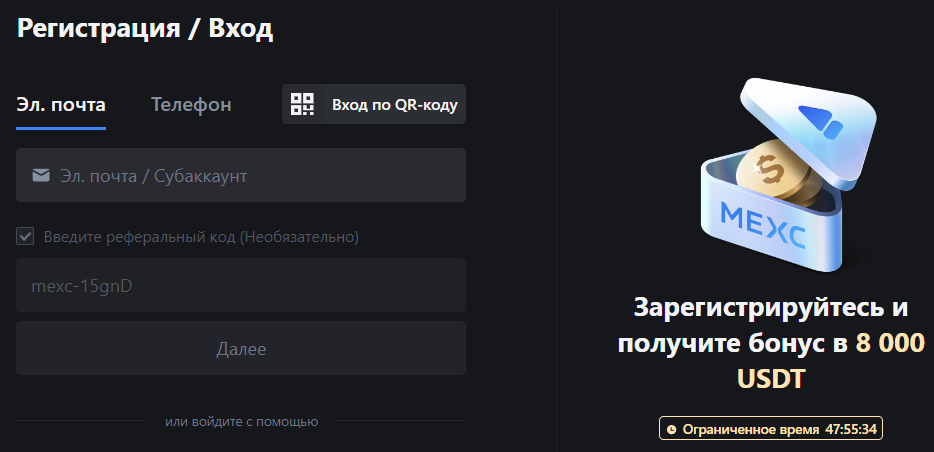The height and width of the screenshot is (452, 934).
Task: Click the QR code icon
Action: [x=302, y=104]
